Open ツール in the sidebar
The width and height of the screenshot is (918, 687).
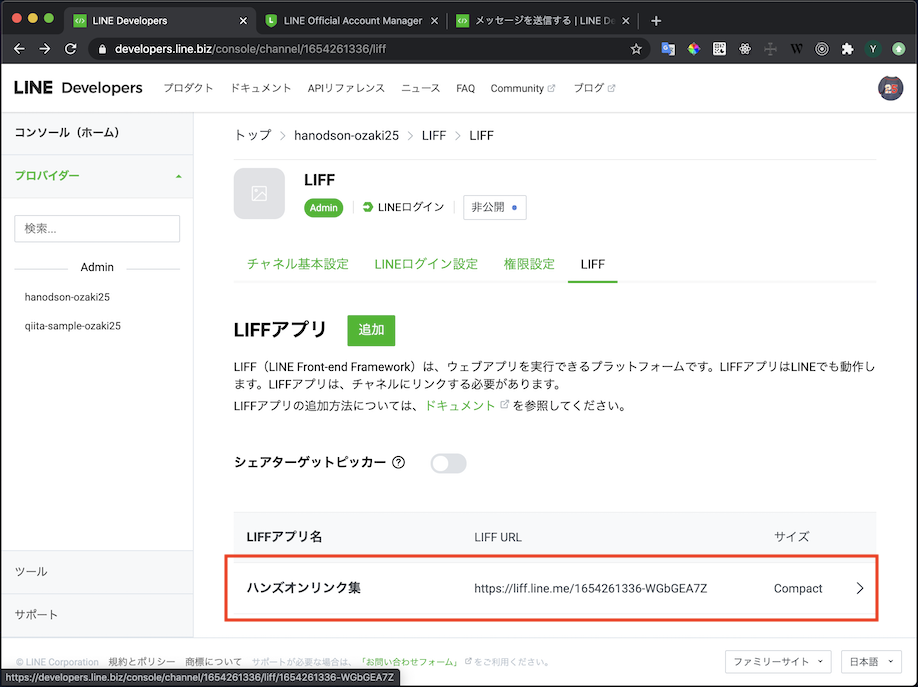pyautogui.click(x=31, y=572)
